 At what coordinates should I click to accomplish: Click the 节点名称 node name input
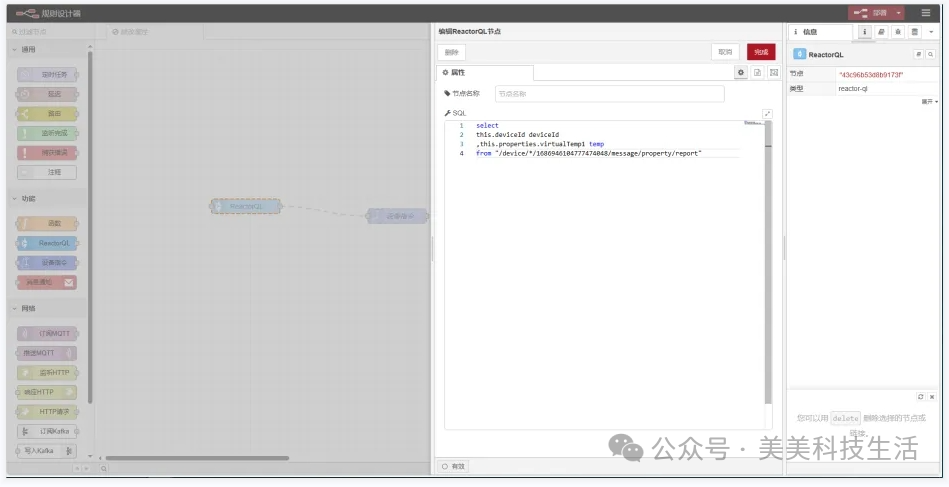point(609,94)
